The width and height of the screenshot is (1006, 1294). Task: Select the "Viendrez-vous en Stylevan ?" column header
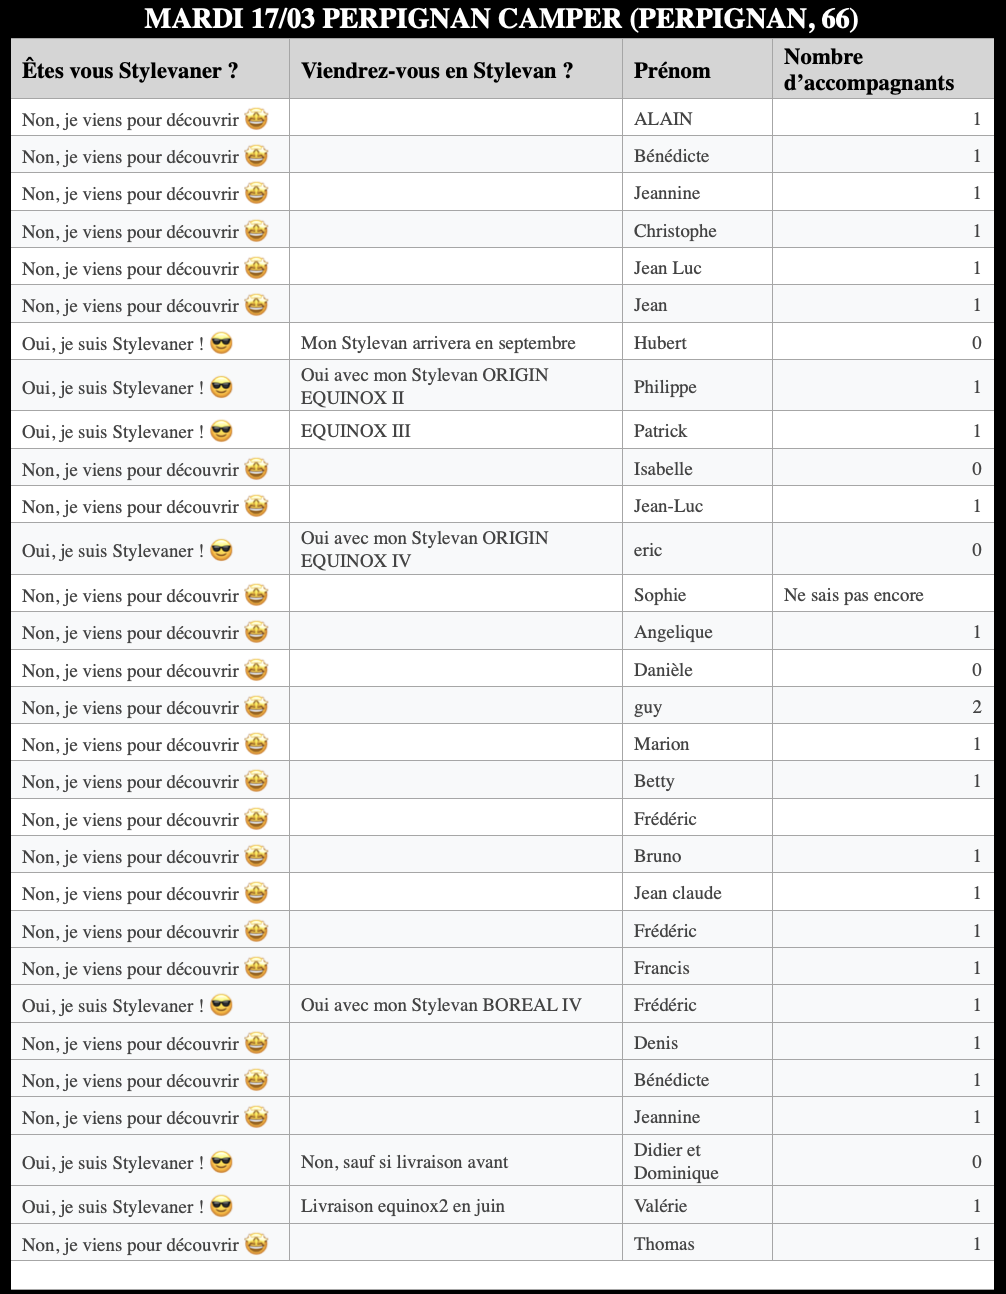click(x=437, y=71)
